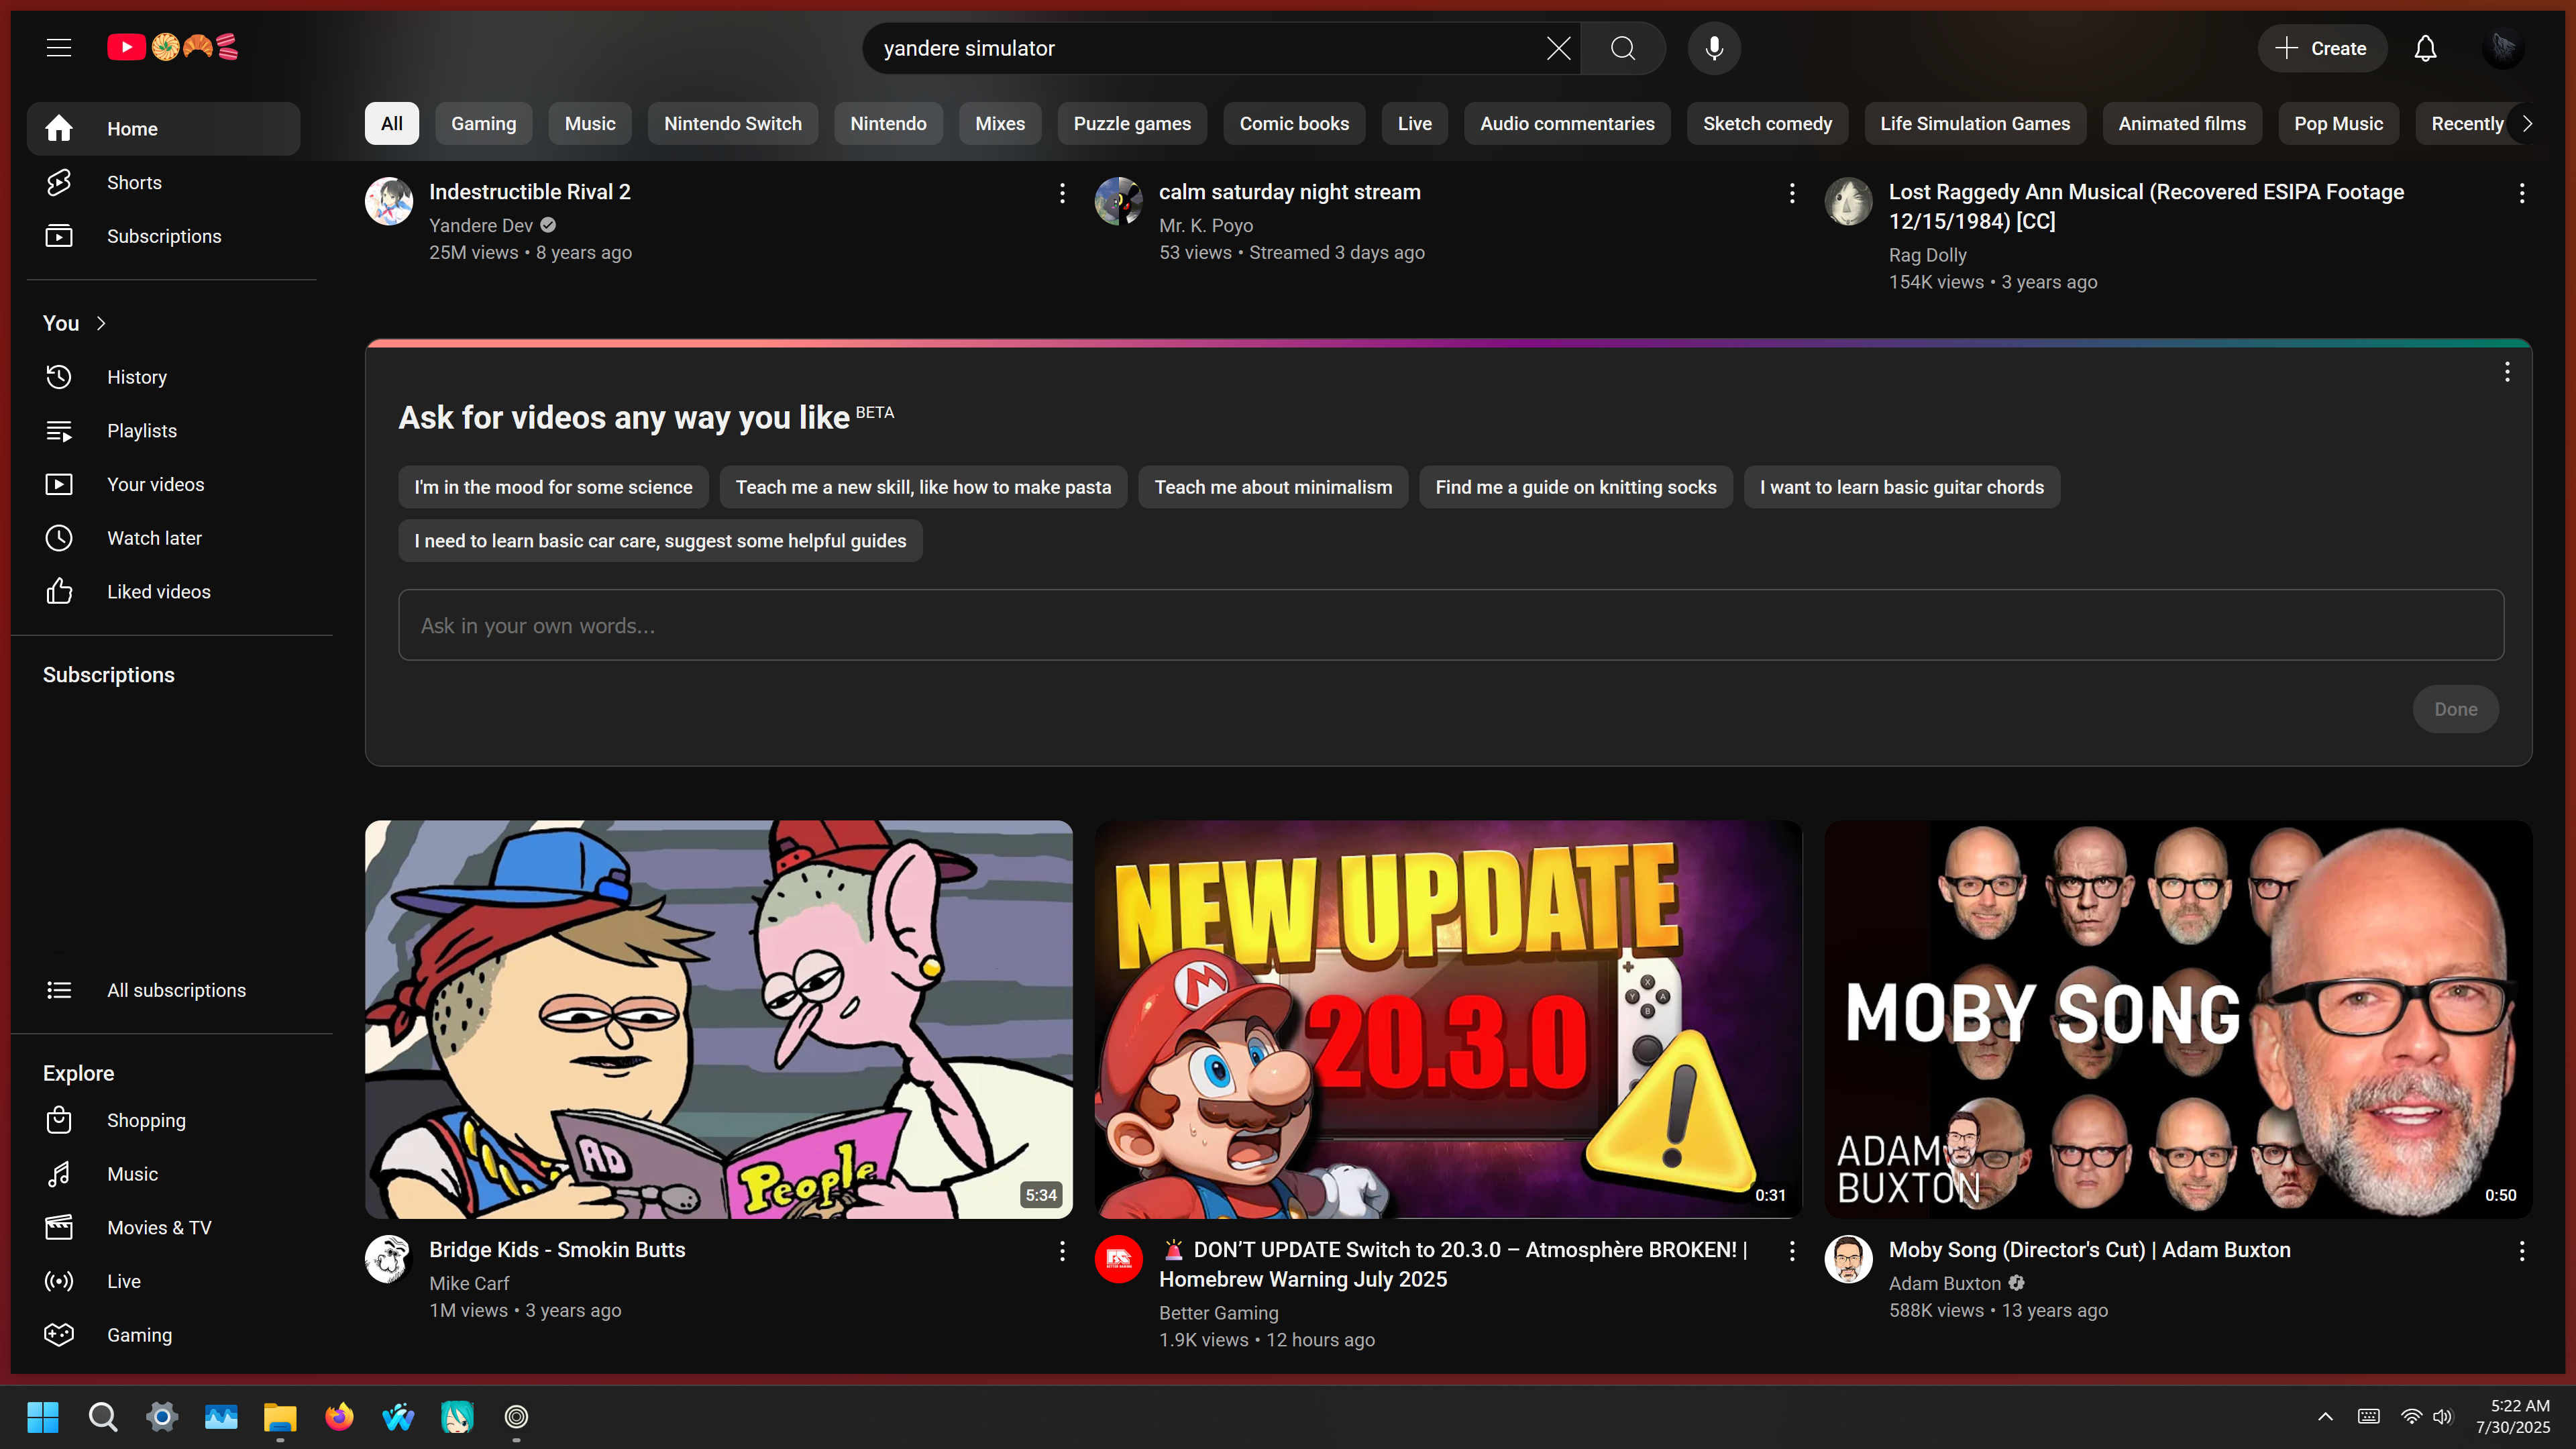Screen dimensions: 2576x1449
Task: Click the Done button
Action: point(2456,709)
